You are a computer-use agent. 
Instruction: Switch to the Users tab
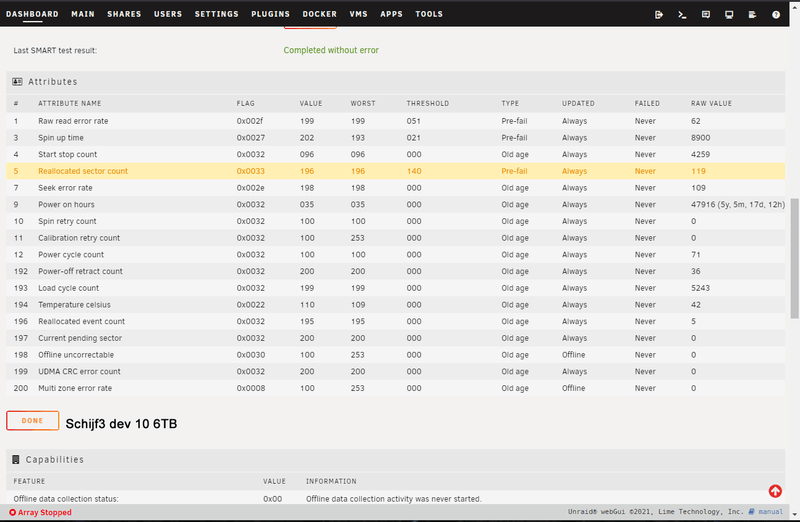(168, 14)
